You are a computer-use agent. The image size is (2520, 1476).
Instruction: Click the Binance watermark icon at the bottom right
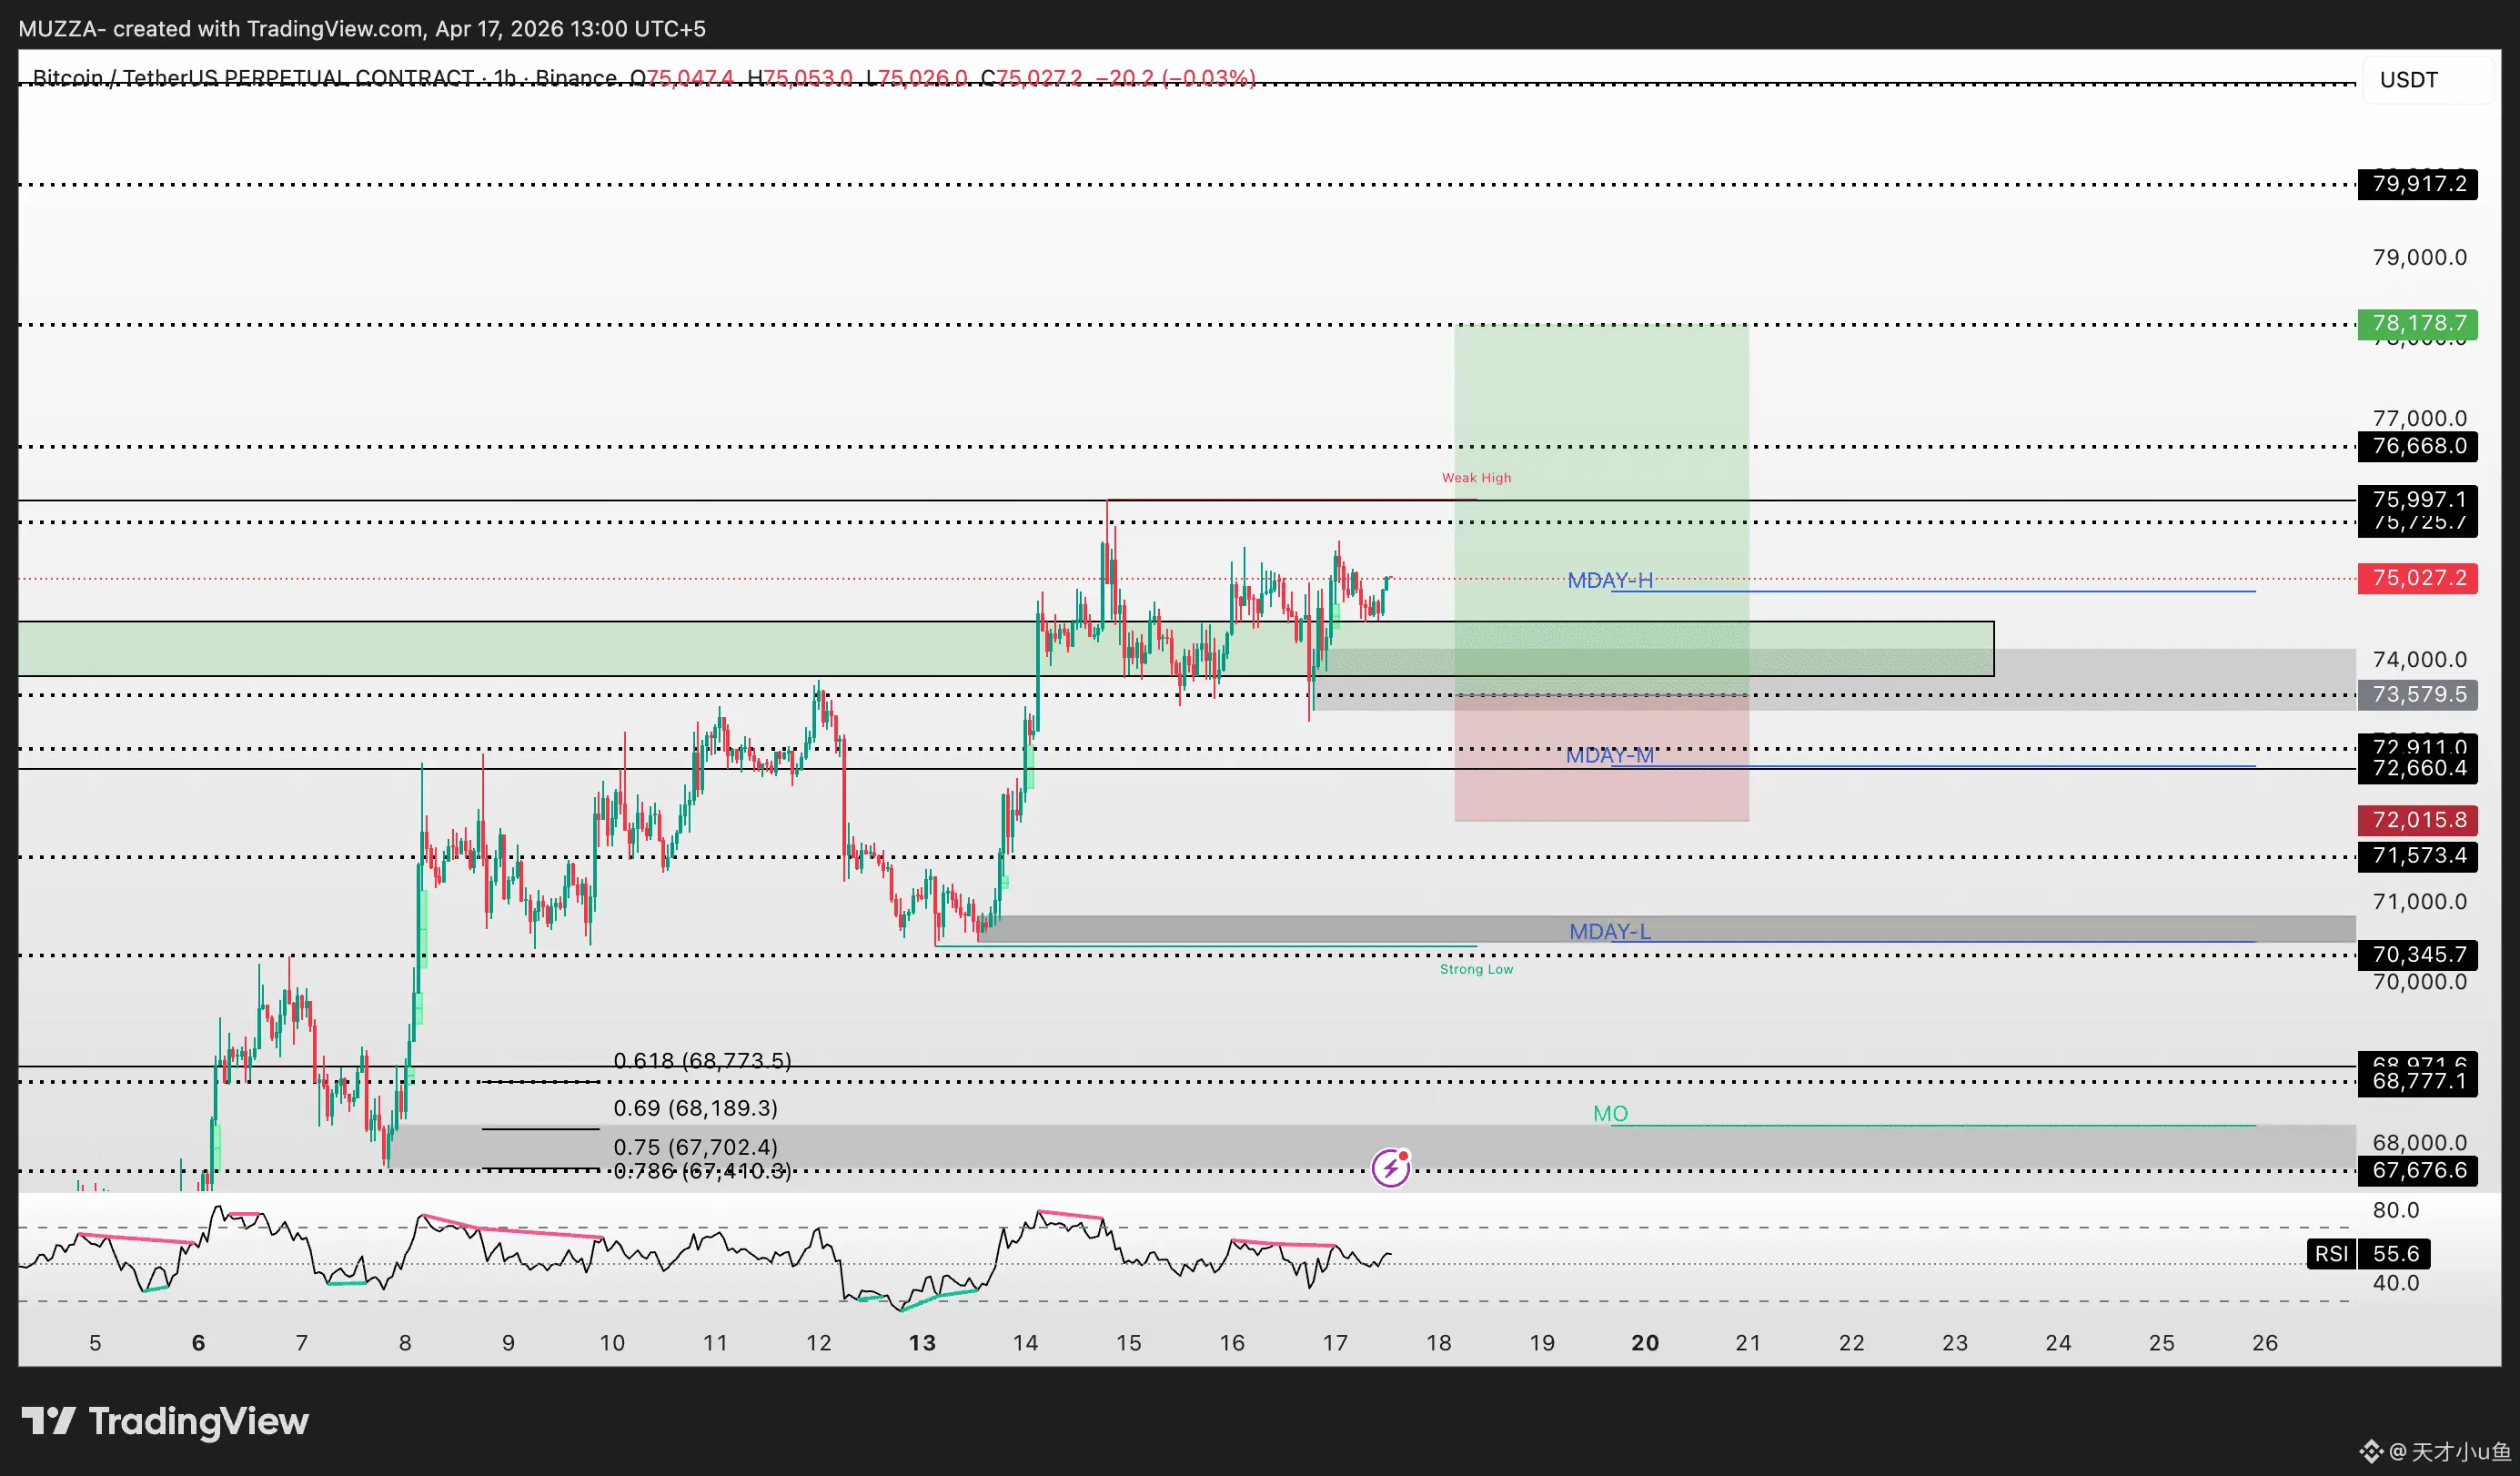point(2370,1451)
